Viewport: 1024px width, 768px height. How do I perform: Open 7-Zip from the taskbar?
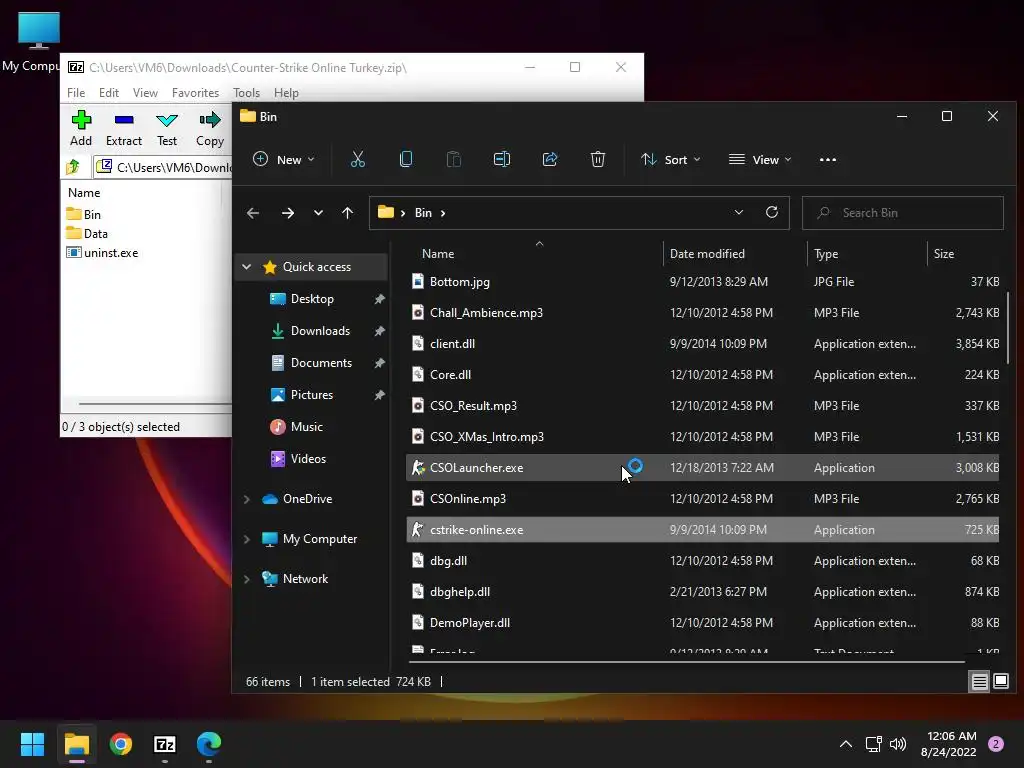165,744
